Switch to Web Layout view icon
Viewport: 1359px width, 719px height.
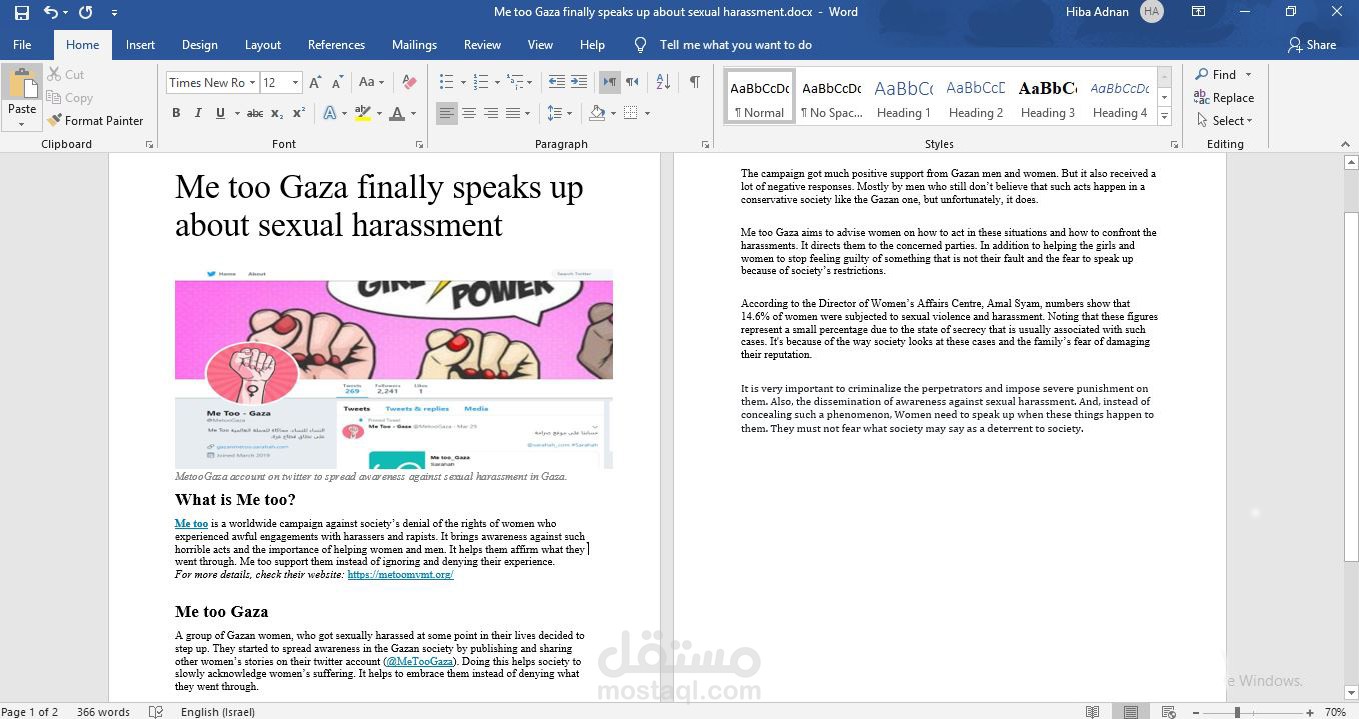click(x=1167, y=711)
